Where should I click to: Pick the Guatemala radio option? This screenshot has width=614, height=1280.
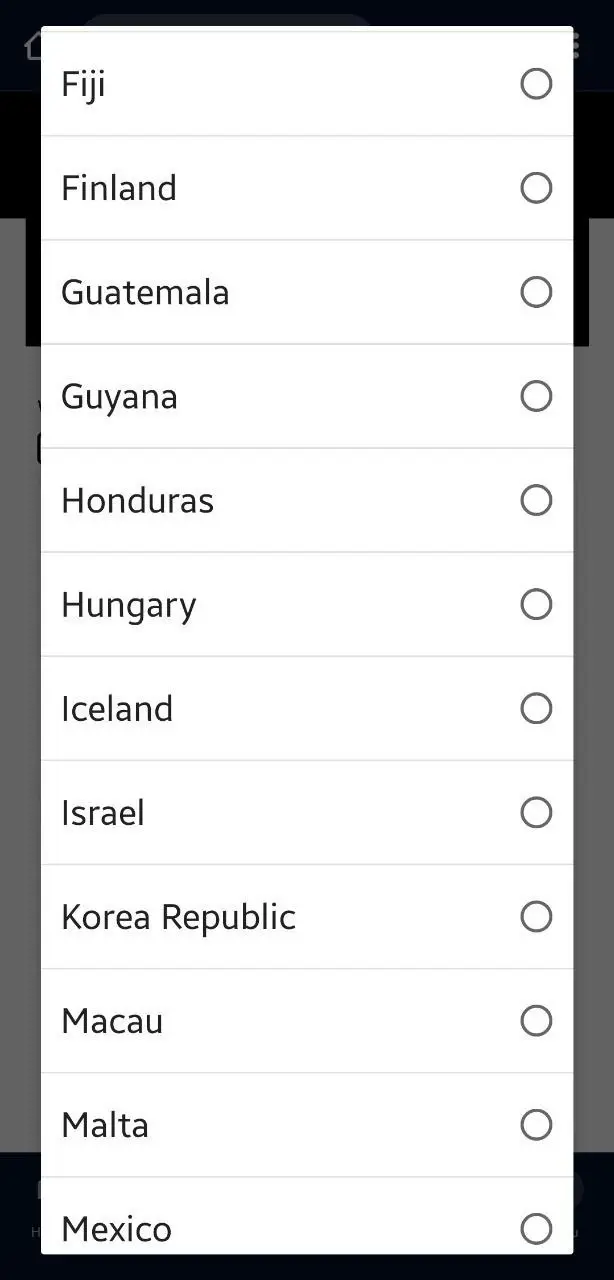pyautogui.click(x=536, y=292)
